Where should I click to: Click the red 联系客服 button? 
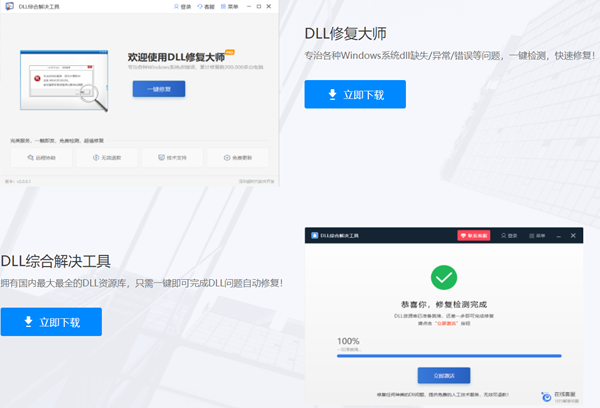tap(474, 235)
